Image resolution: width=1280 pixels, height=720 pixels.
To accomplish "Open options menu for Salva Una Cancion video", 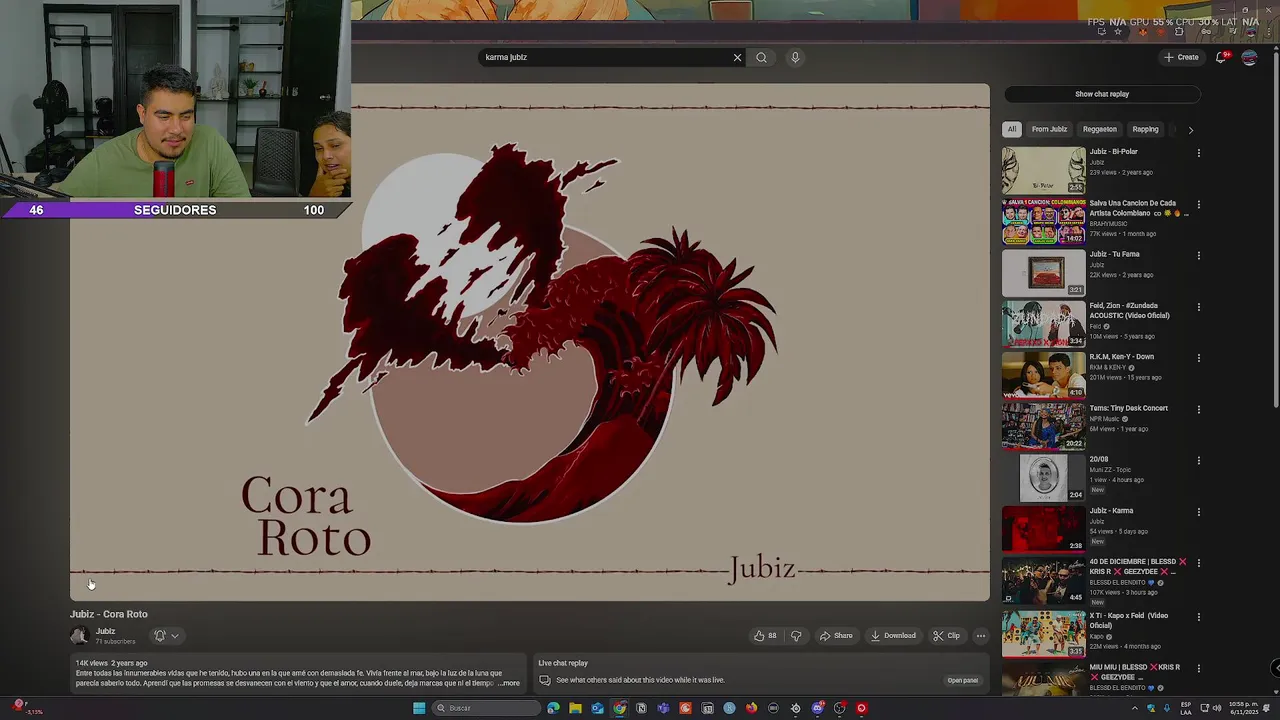I will click(x=1198, y=204).
